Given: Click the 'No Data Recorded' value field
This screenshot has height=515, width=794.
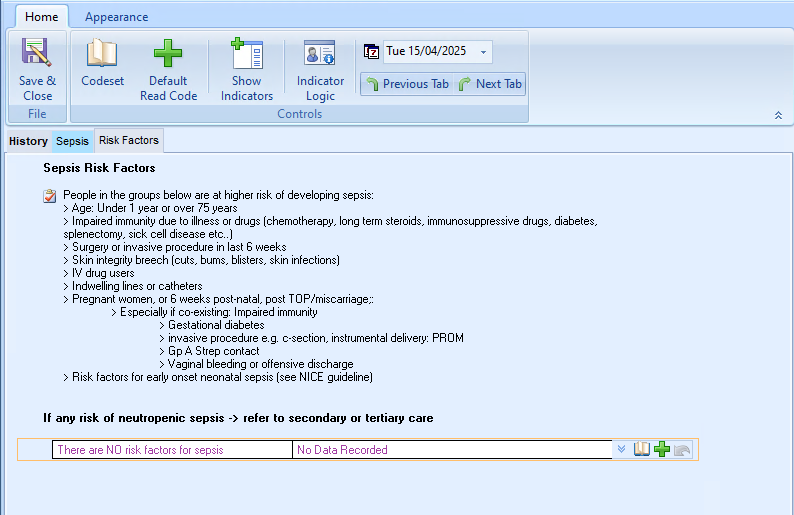Looking at the screenshot, I should (x=452, y=450).
